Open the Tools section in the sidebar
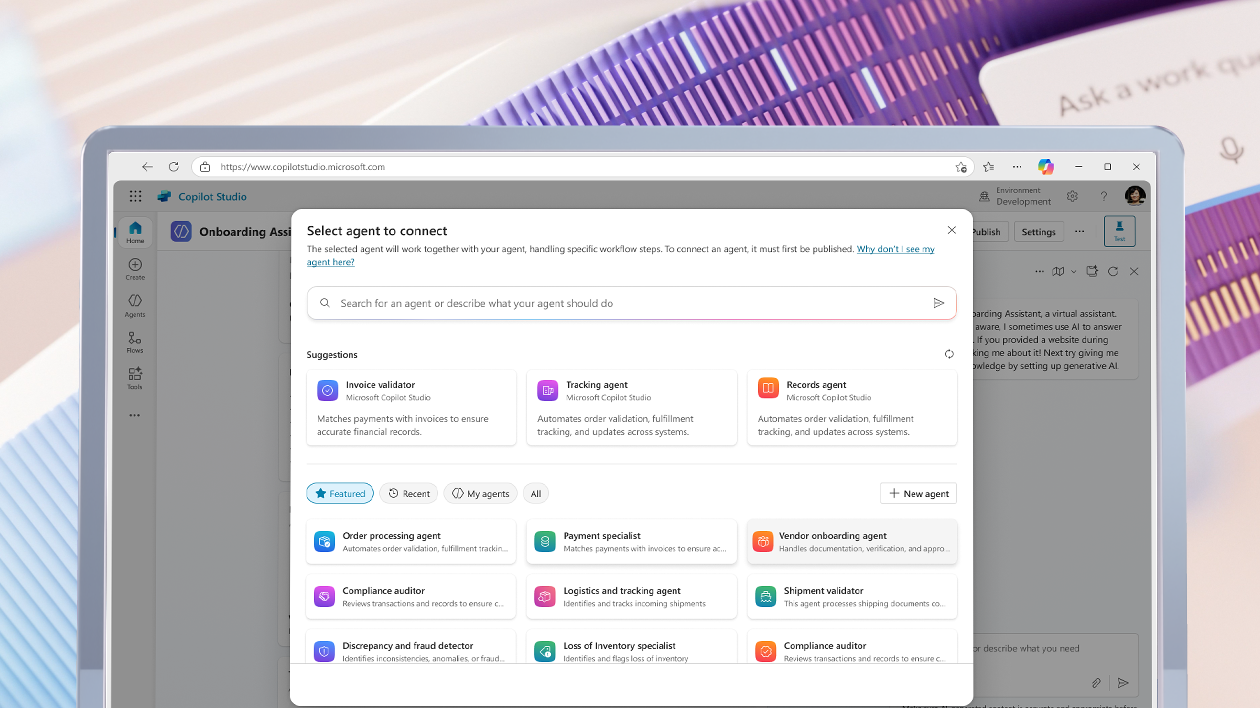Viewport: 1260px width, 708px height. coord(135,377)
